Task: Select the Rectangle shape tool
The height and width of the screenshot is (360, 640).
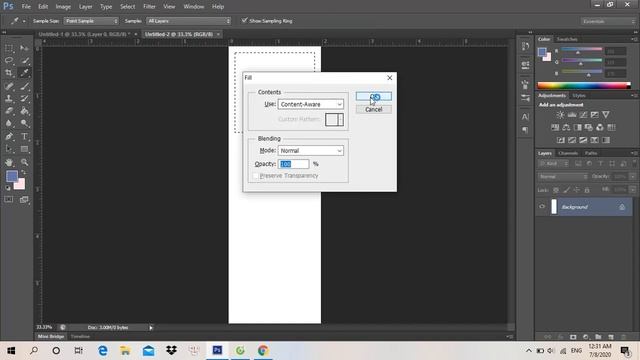Action: (24, 149)
